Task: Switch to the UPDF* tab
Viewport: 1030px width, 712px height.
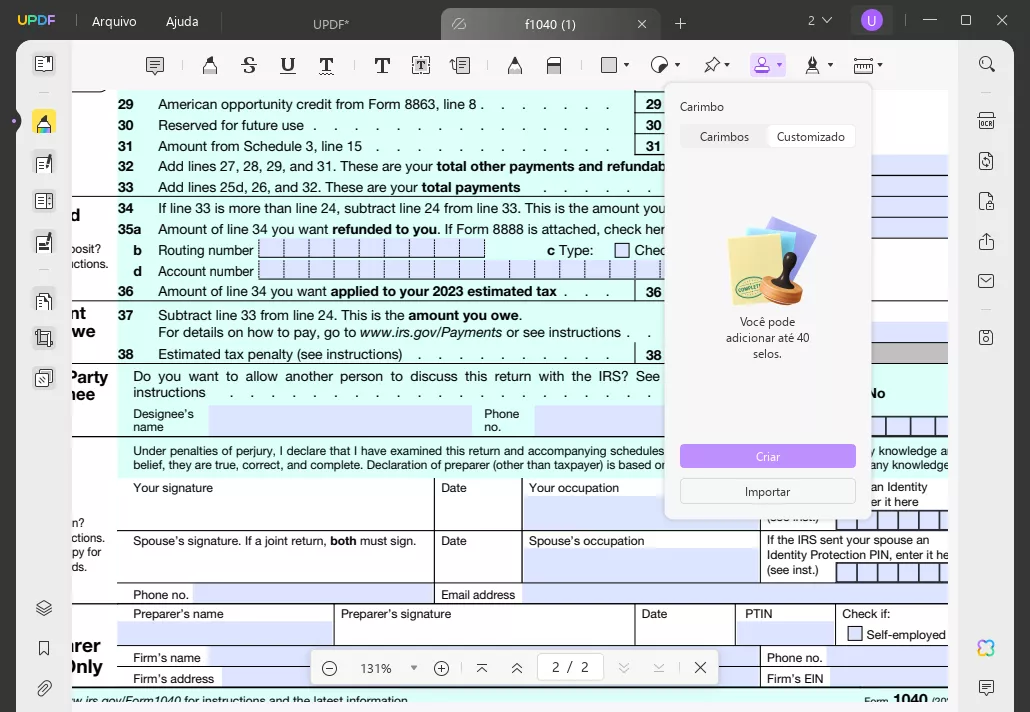Action: (331, 24)
